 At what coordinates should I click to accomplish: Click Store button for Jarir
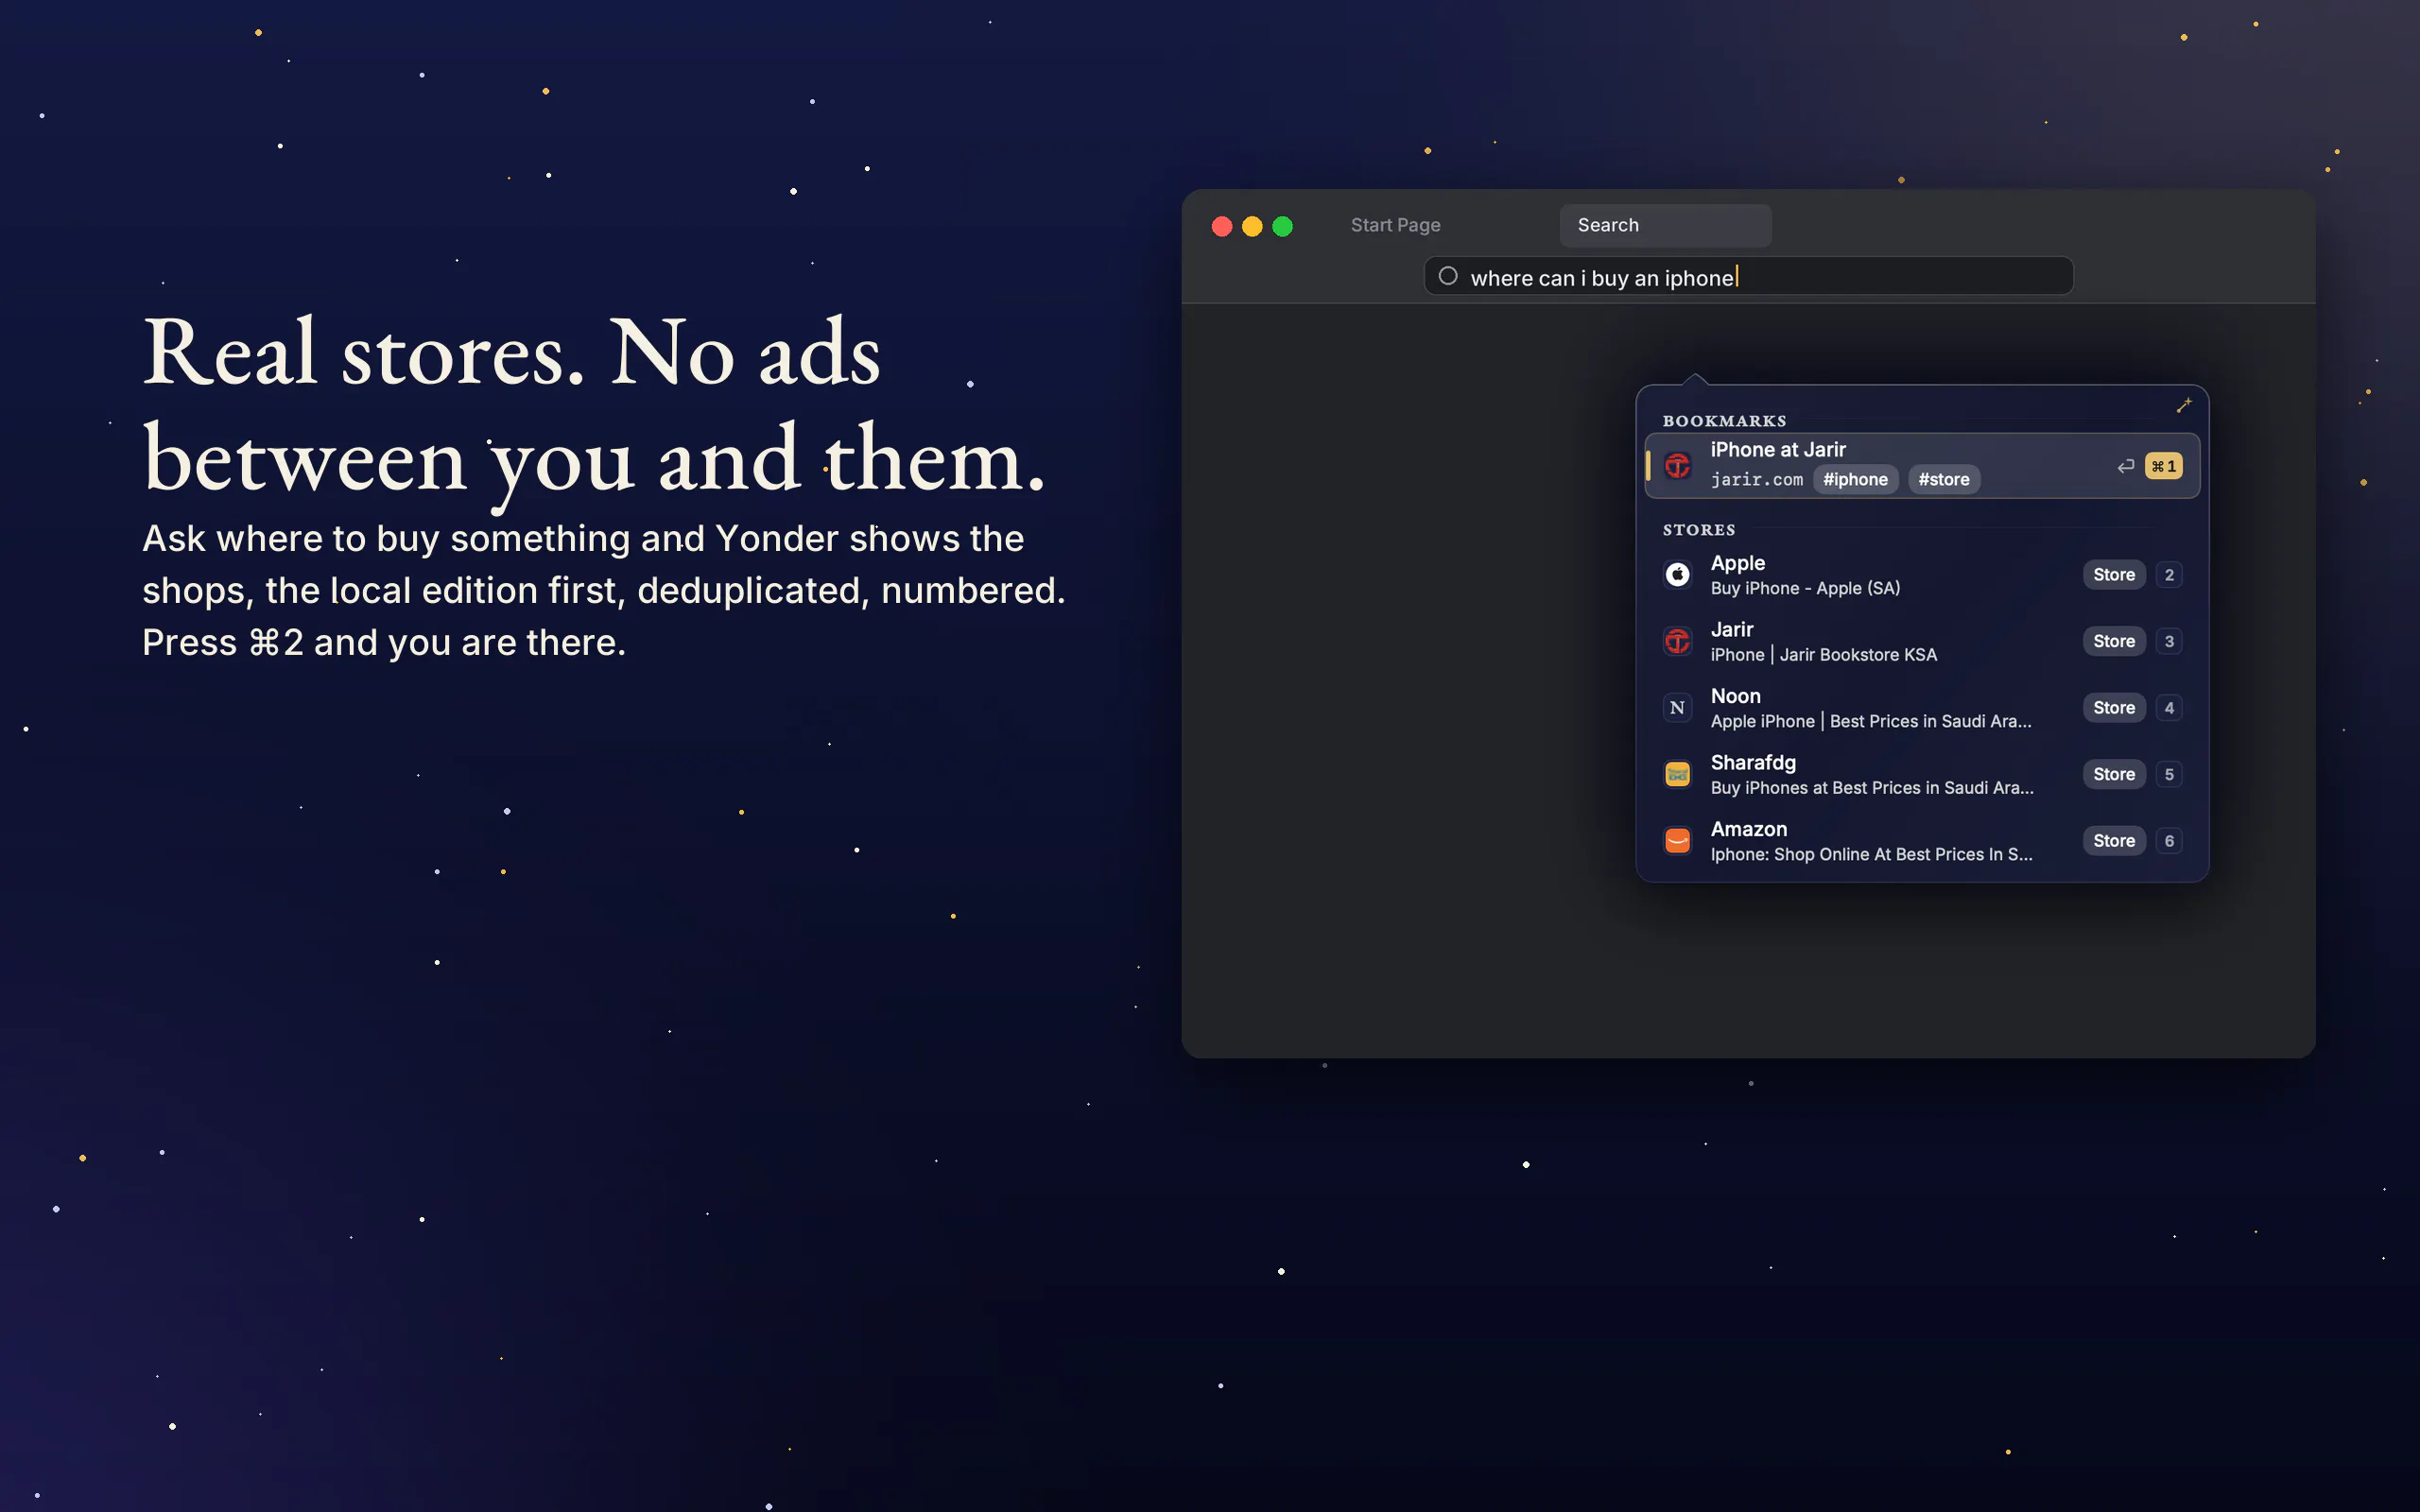pos(2113,641)
